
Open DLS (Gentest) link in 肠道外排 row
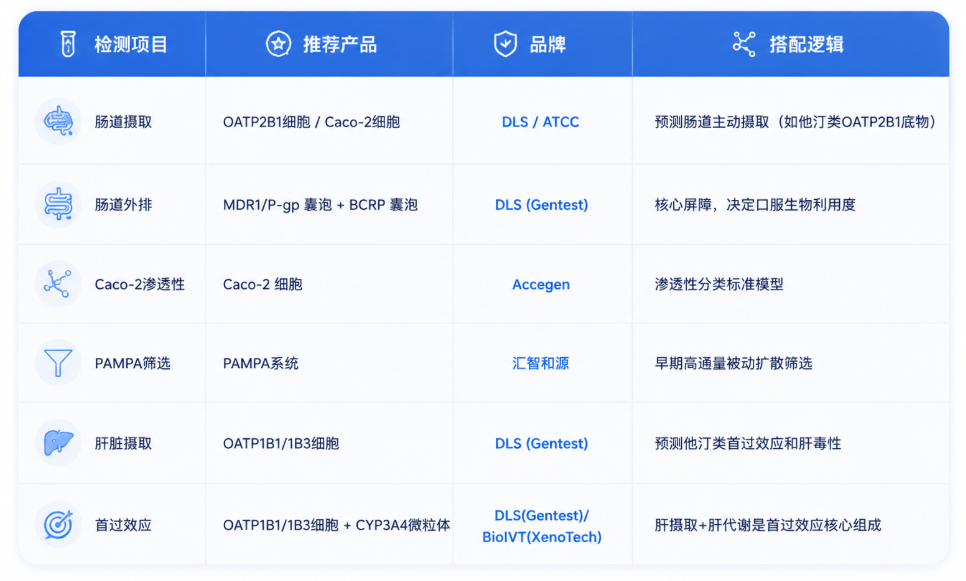542,205
